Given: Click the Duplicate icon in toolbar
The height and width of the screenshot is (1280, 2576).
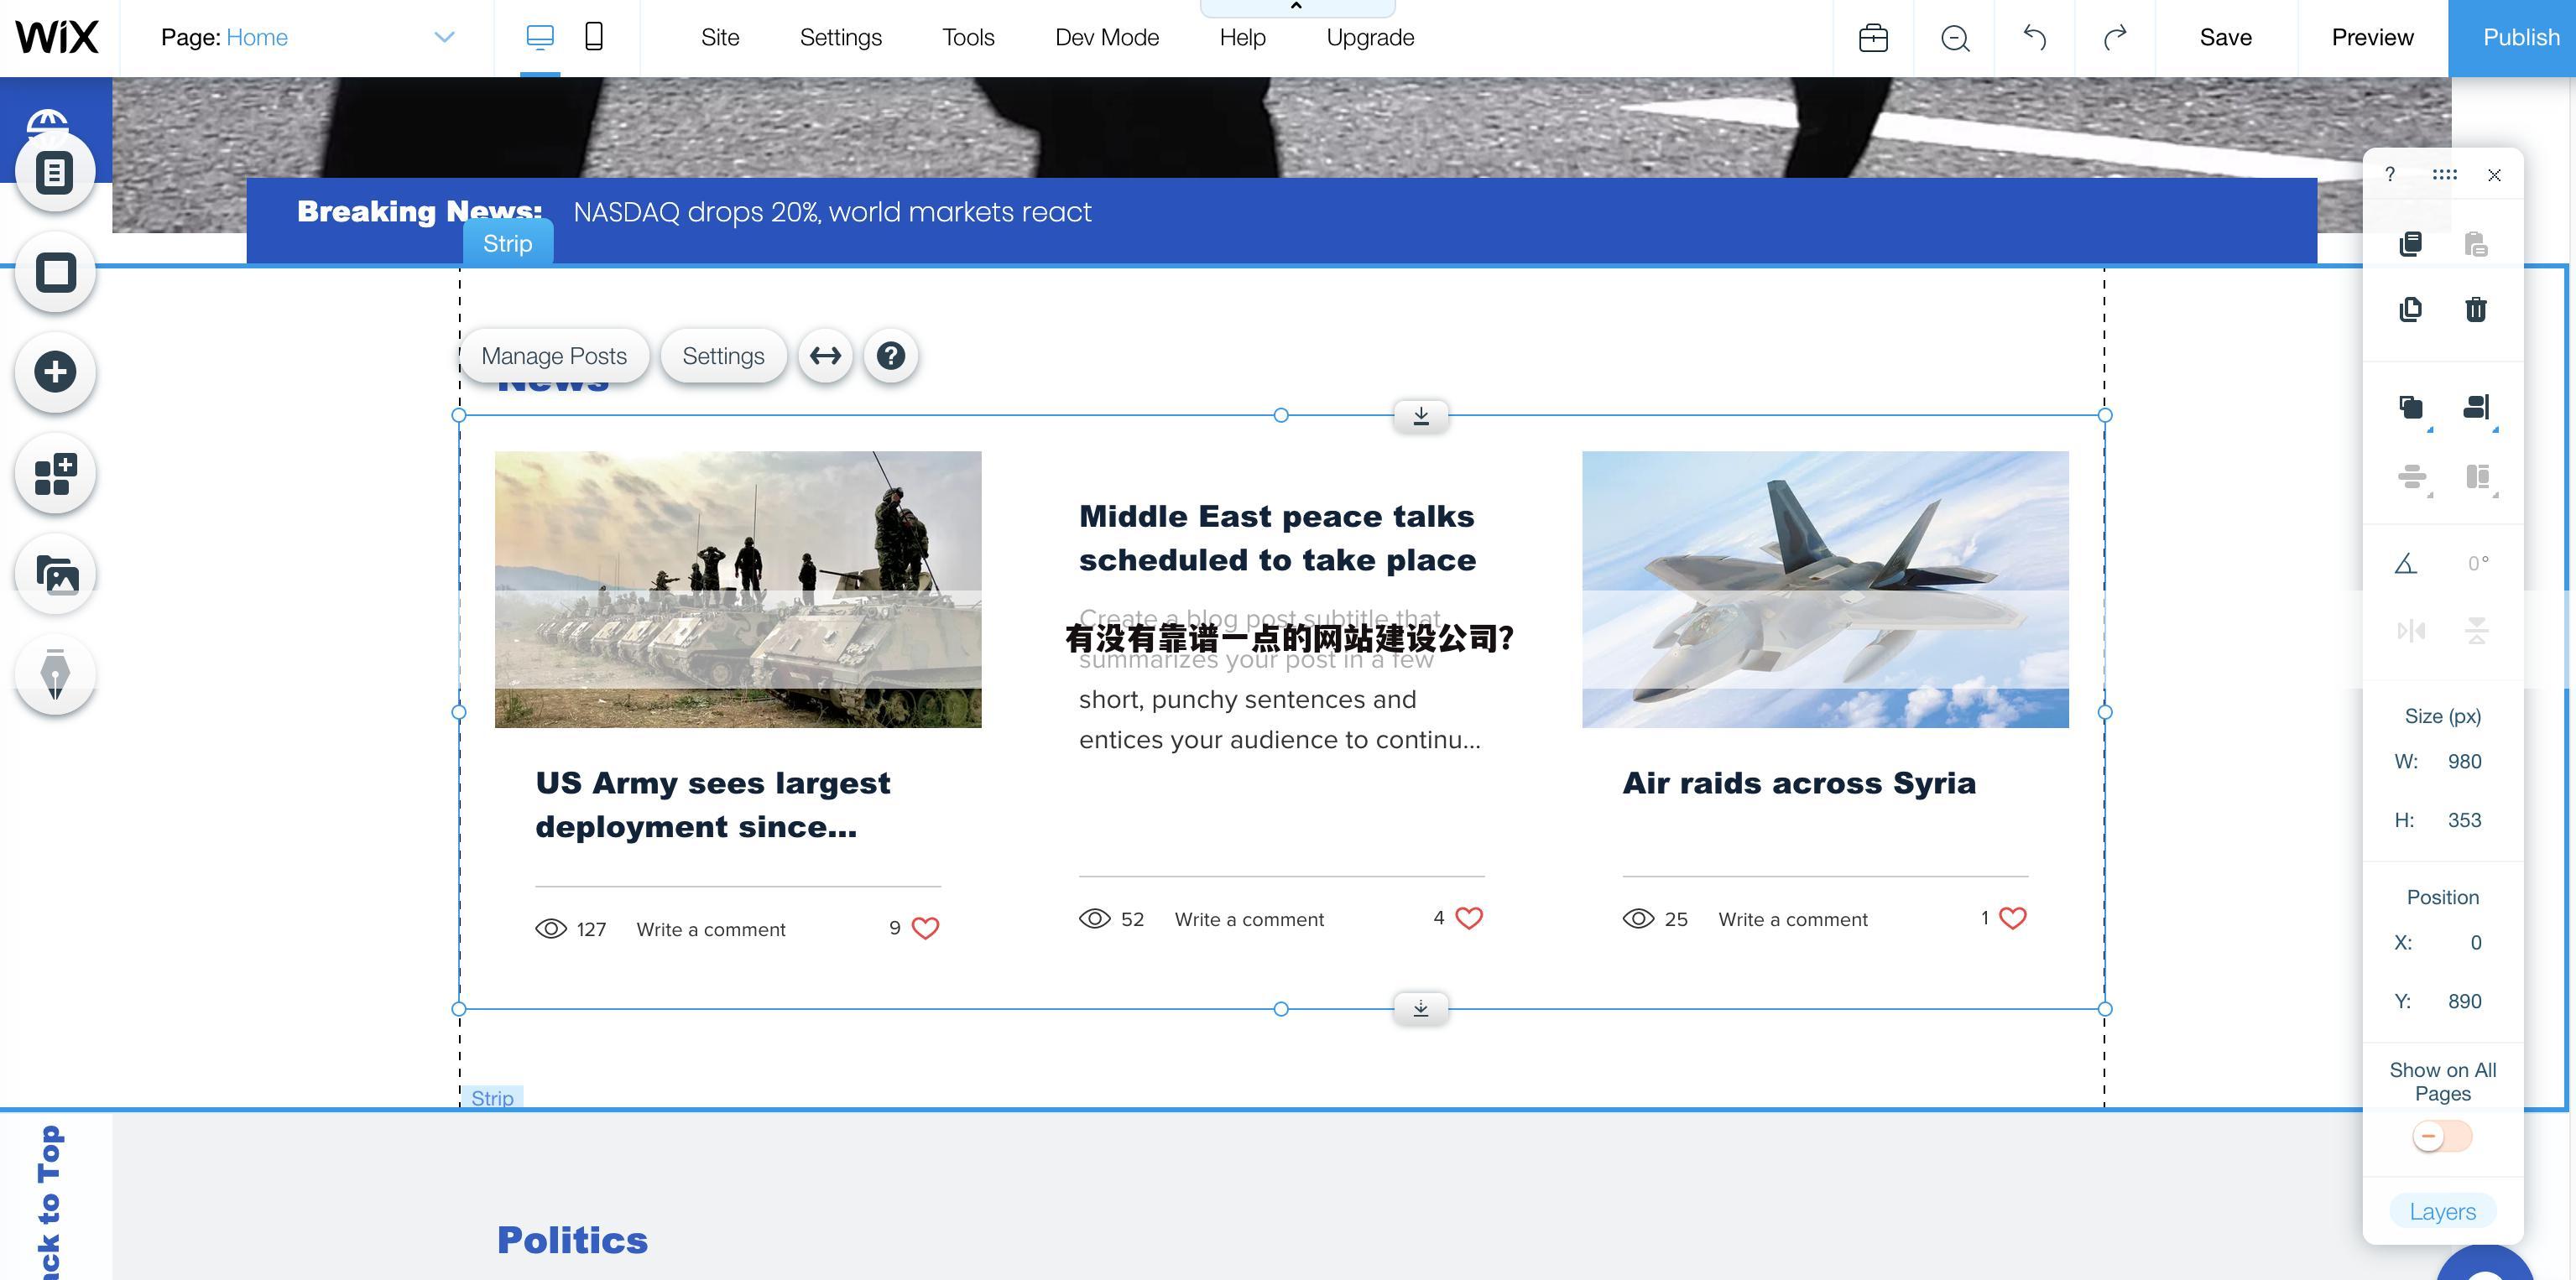Looking at the screenshot, I should tap(2411, 309).
